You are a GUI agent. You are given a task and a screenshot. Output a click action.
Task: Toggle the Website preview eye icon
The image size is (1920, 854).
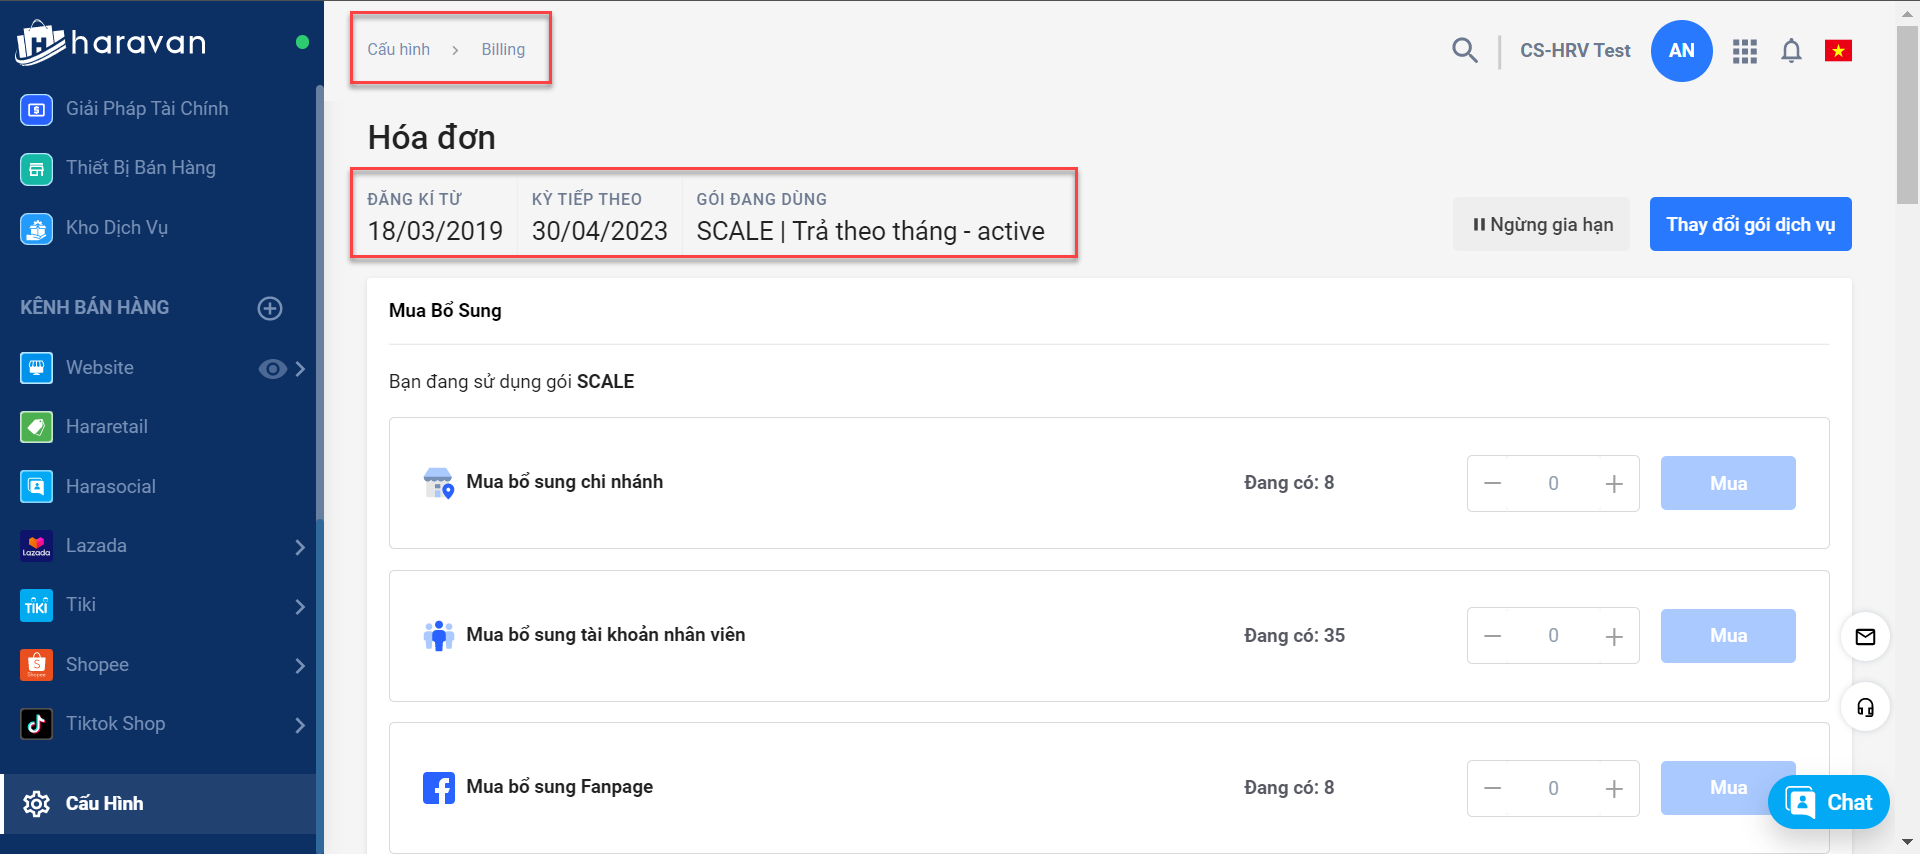[272, 369]
